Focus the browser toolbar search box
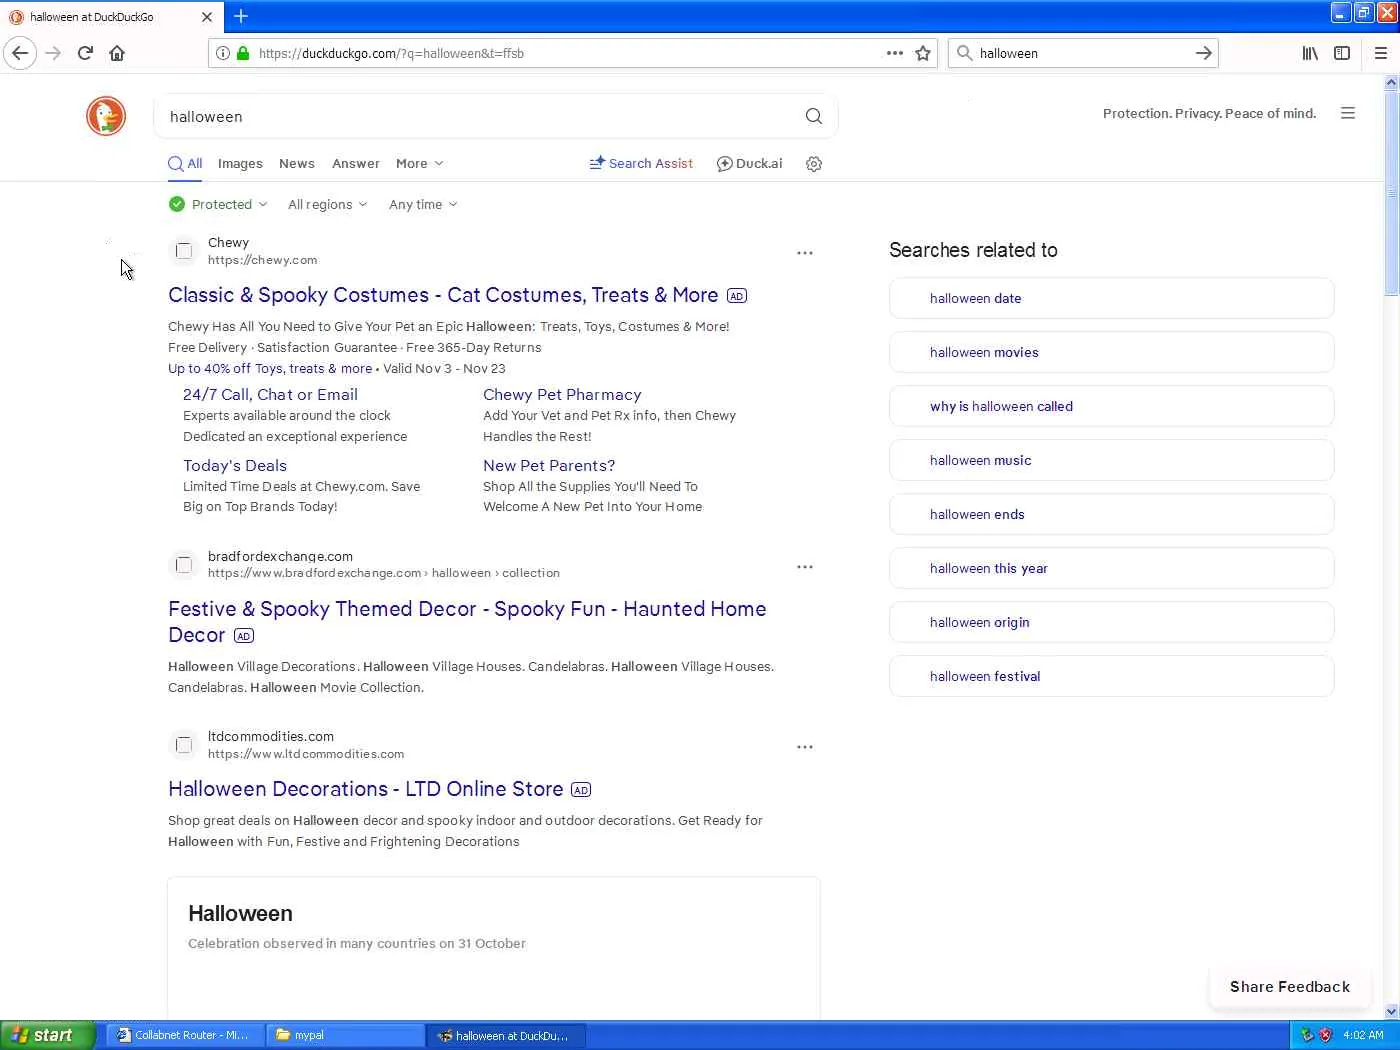 1082,53
